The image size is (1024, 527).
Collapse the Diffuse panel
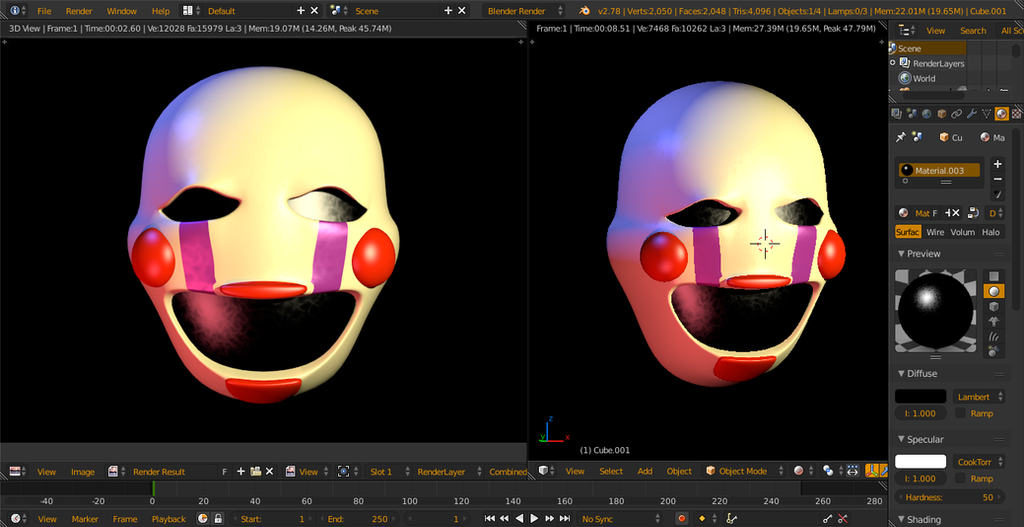(x=901, y=374)
